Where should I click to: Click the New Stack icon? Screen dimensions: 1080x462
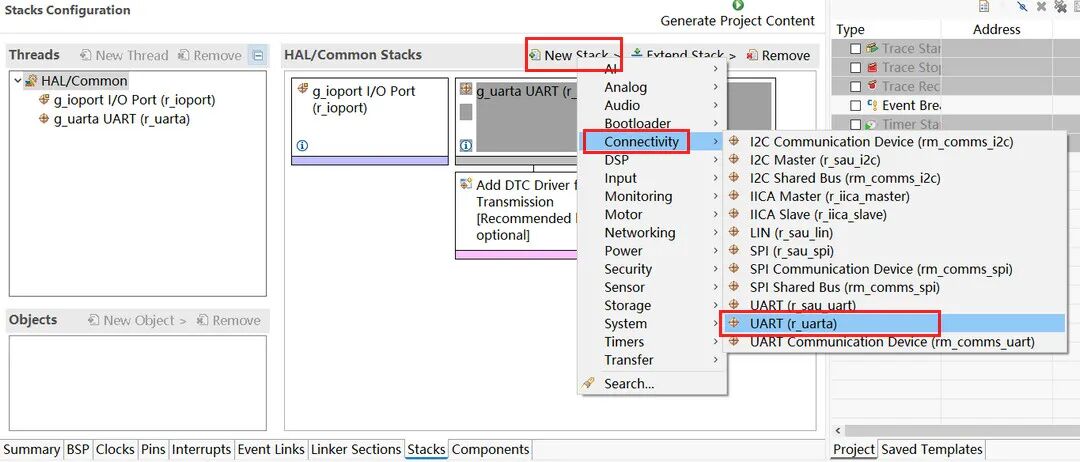[x=535, y=55]
